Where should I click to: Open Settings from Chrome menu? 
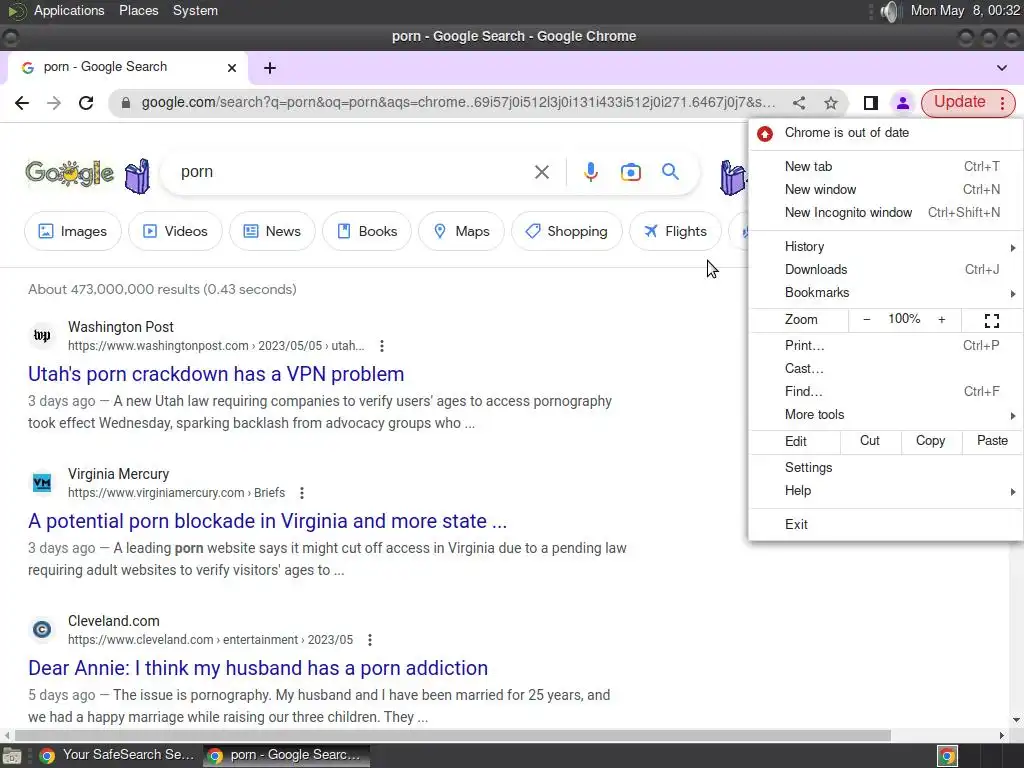click(886, 468)
